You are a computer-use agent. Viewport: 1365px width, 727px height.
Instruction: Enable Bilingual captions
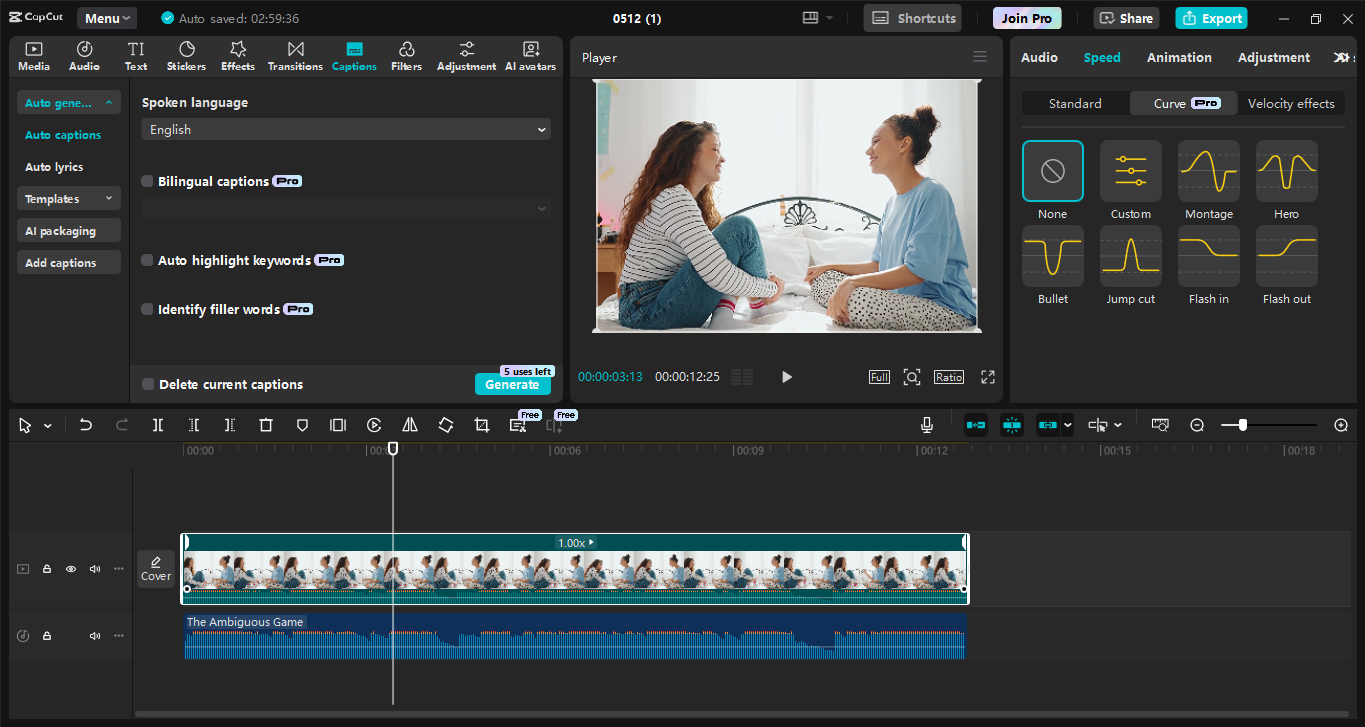[147, 180]
